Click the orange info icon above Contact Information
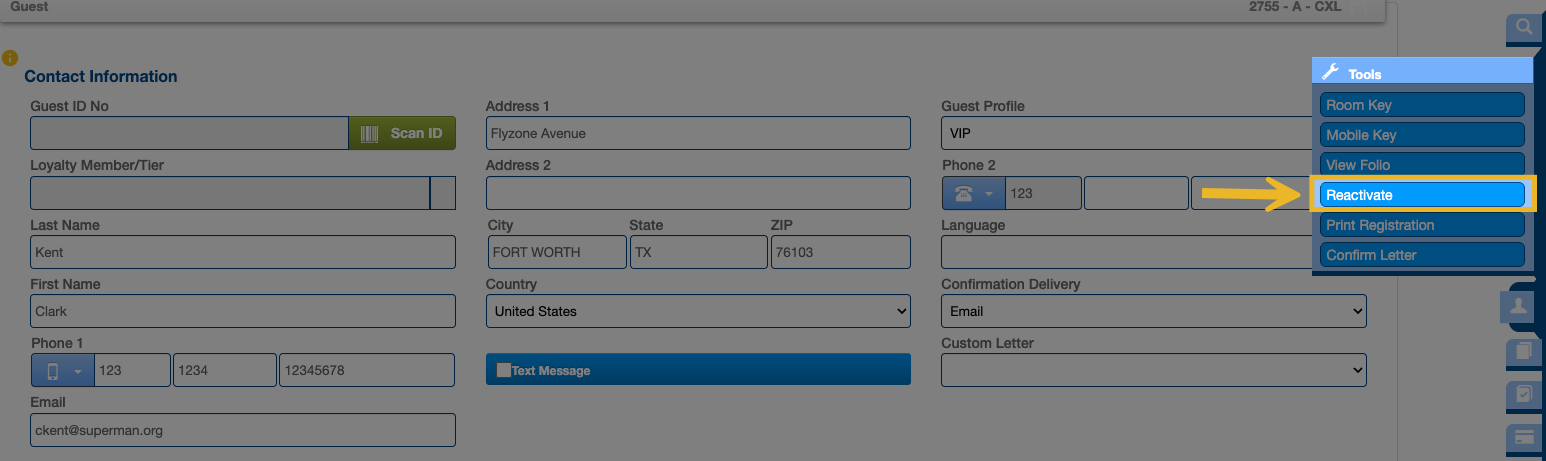The height and width of the screenshot is (461, 1546). point(10,59)
